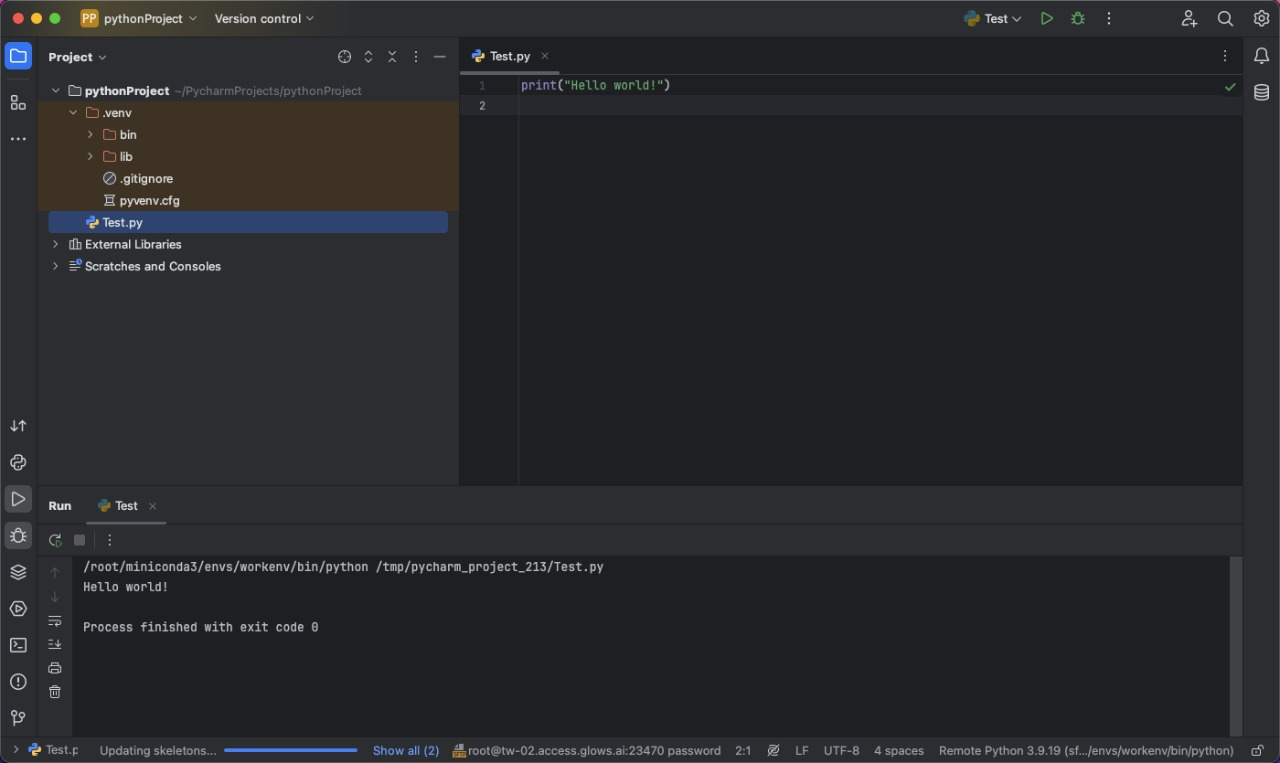Open the Version control dropdown

pyautogui.click(x=264, y=18)
